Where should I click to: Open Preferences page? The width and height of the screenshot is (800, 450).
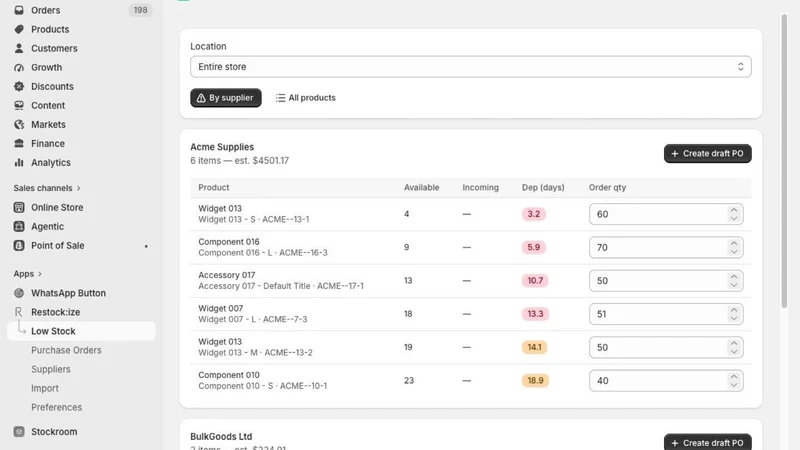click(57, 408)
